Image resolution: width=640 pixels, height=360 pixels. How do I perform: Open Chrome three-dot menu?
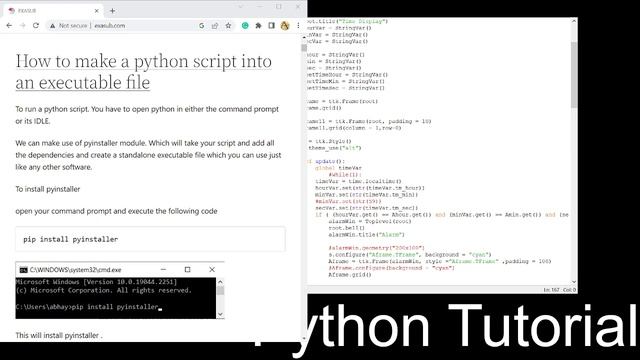(298, 25)
